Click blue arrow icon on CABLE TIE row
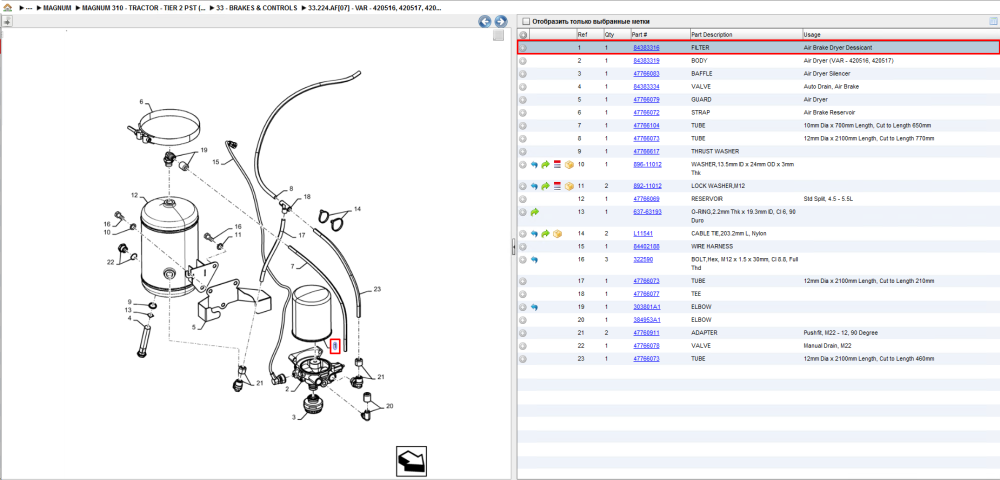This screenshot has width=1000, height=480. coord(534,234)
